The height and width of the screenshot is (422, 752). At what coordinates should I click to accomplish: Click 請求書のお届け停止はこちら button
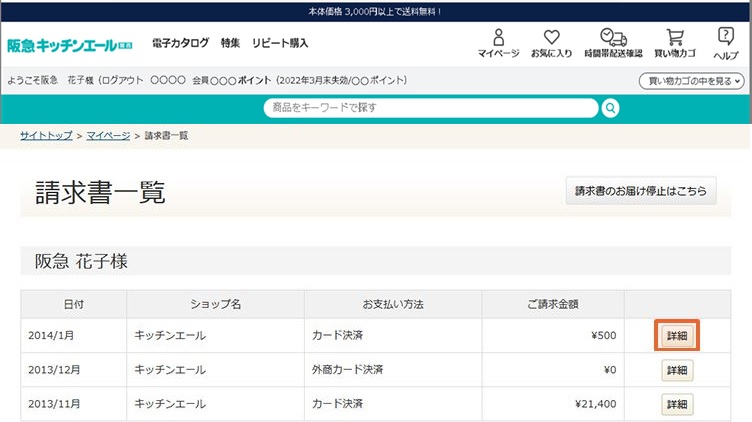(x=641, y=191)
